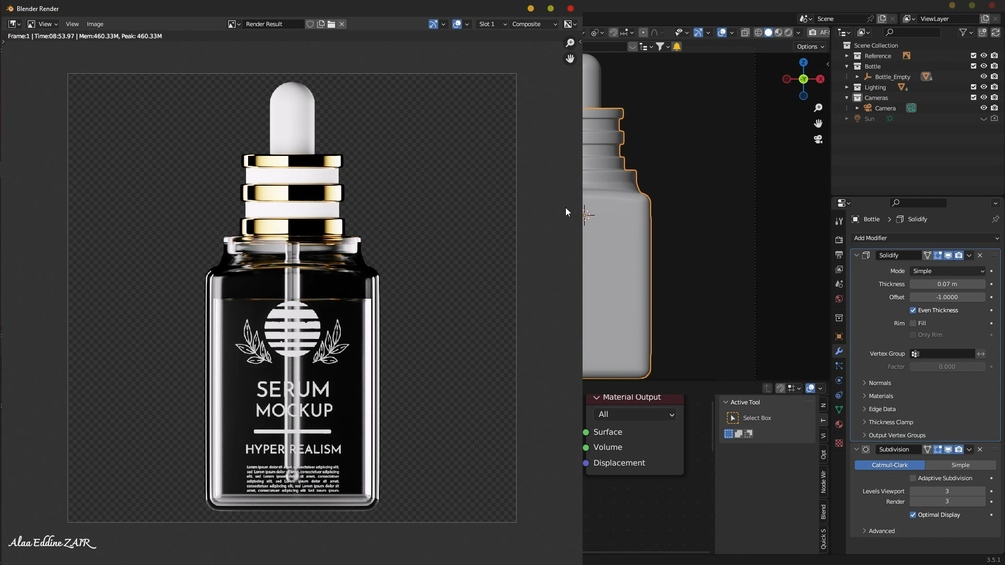Open the viewport Options popover
The height and width of the screenshot is (565, 1005).
[810, 46]
